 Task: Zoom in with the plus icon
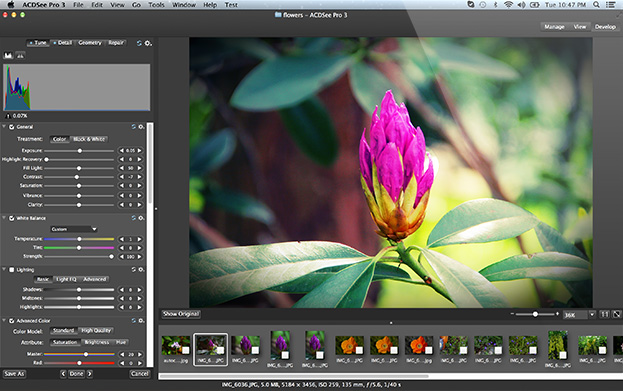tap(557, 314)
